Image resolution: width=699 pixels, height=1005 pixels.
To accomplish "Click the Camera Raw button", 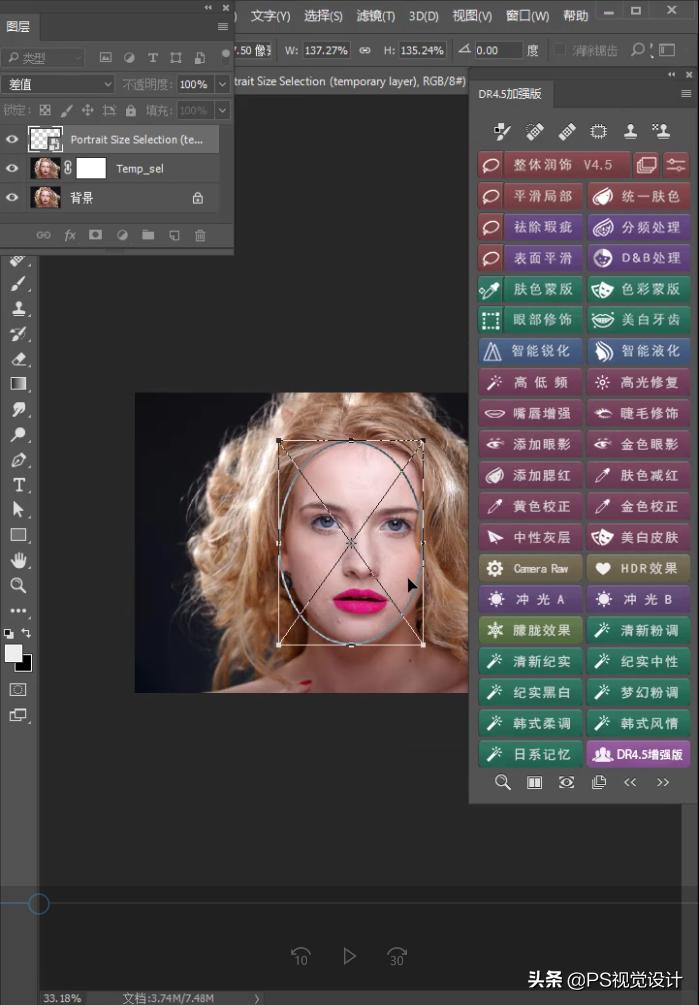I will (x=529, y=568).
